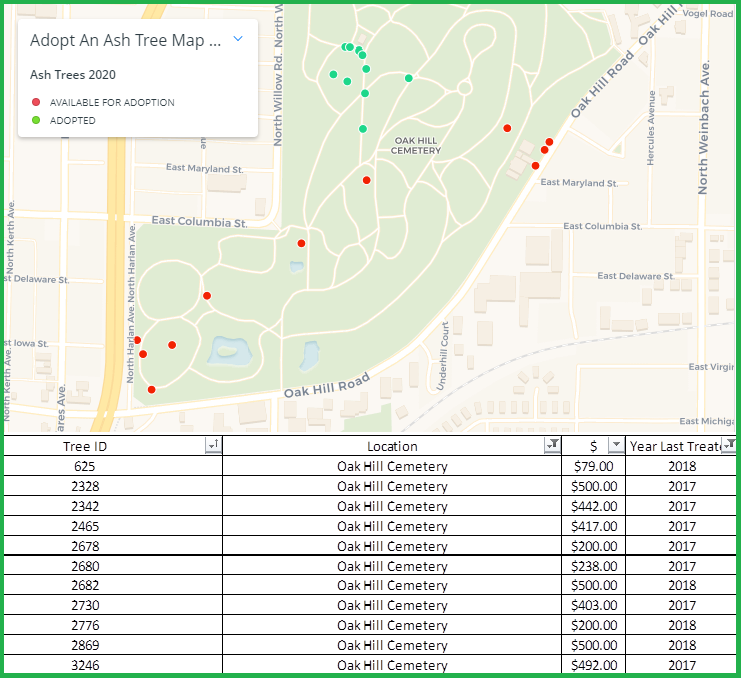The image size is (741, 678).
Task: Click the Location cell in row 2730
Action: pyautogui.click(x=392, y=605)
